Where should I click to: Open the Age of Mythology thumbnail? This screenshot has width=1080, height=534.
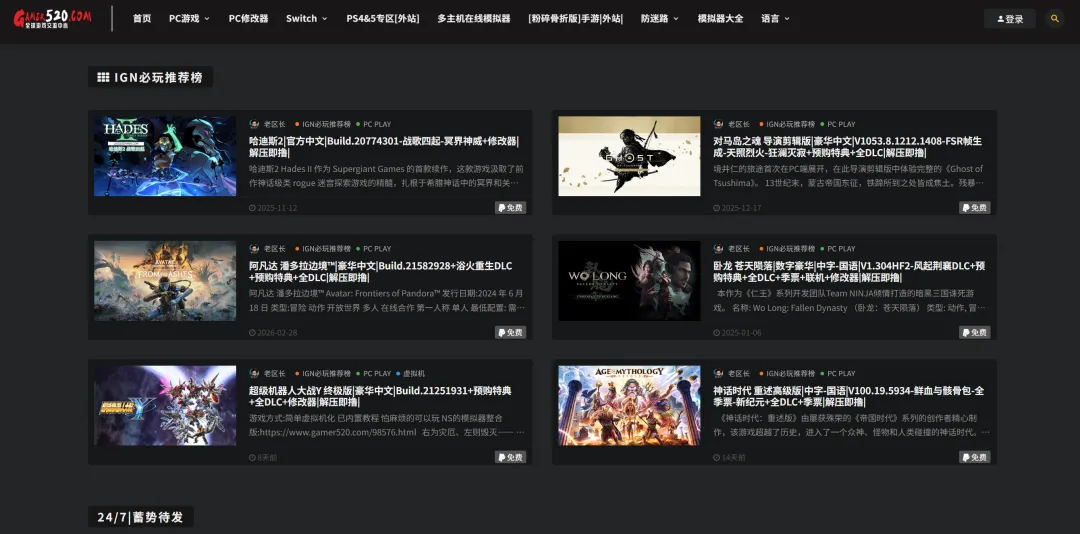629,405
